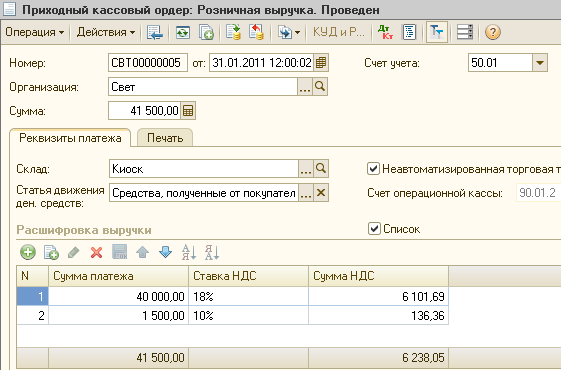Click the copy-row icon in table toolbar
Viewport: 561px width, 370px height.
(x=51, y=252)
